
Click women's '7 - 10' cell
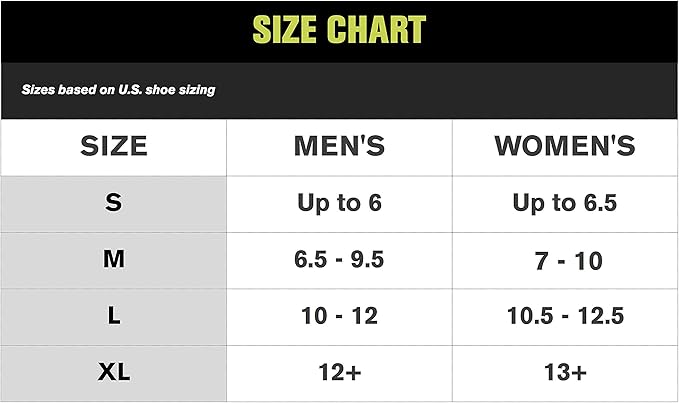[x=565, y=261]
